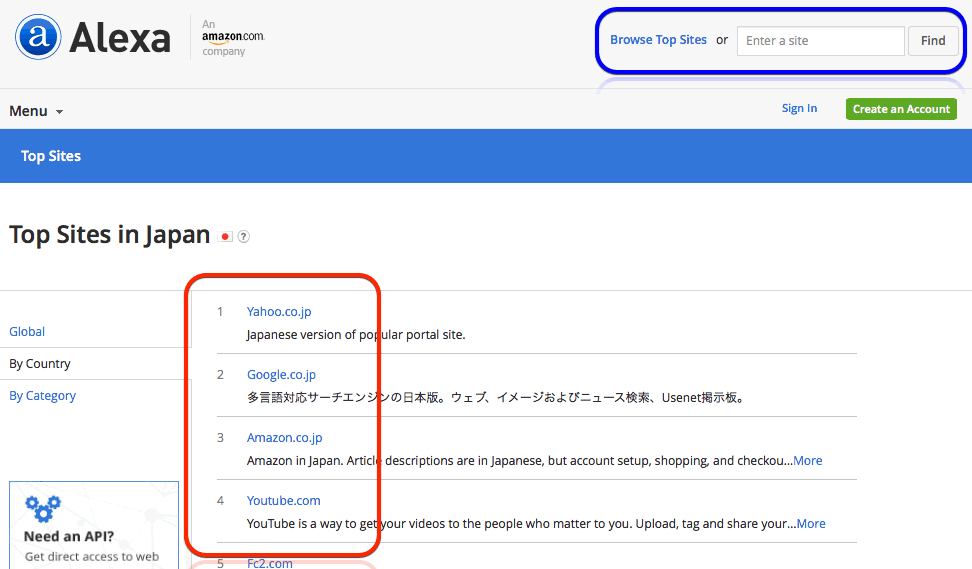Viewport: 972px width, 569px height.
Task: Click the Create an Account button
Action: tap(901, 109)
